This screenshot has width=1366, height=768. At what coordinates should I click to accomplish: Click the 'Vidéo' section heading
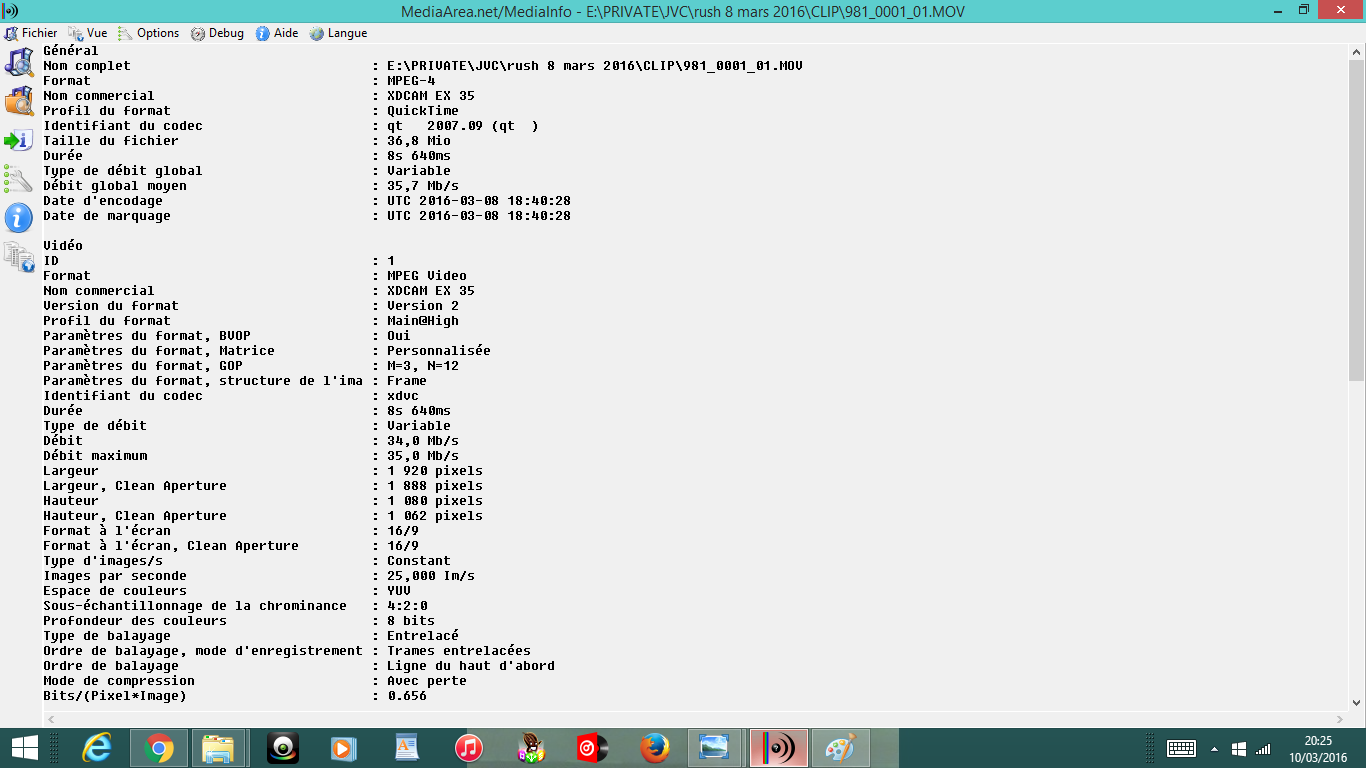(63, 246)
